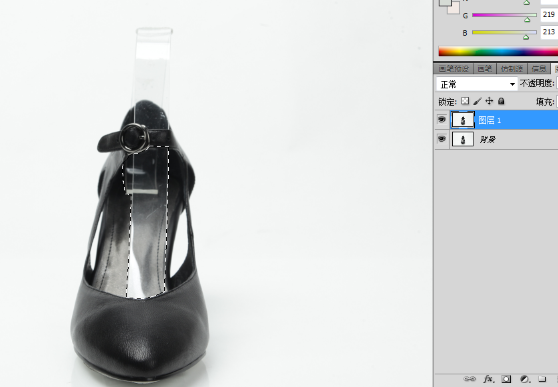The height and width of the screenshot is (387, 558).
Task: Open the 仿制源 tab
Action: (x=511, y=69)
